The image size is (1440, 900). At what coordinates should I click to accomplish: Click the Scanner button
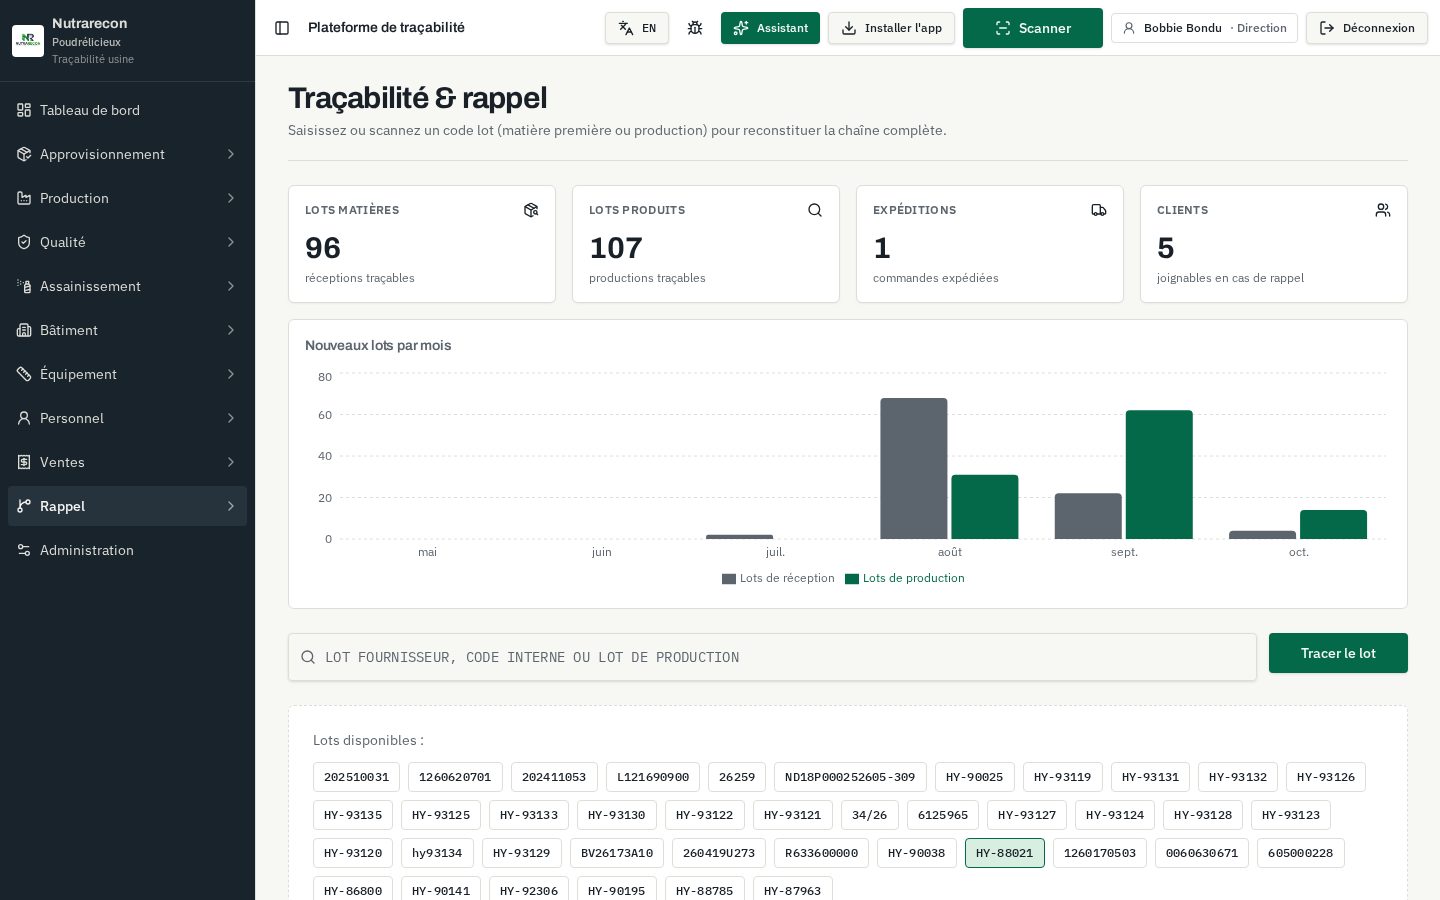pyautogui.click(x=1033, y=28)
